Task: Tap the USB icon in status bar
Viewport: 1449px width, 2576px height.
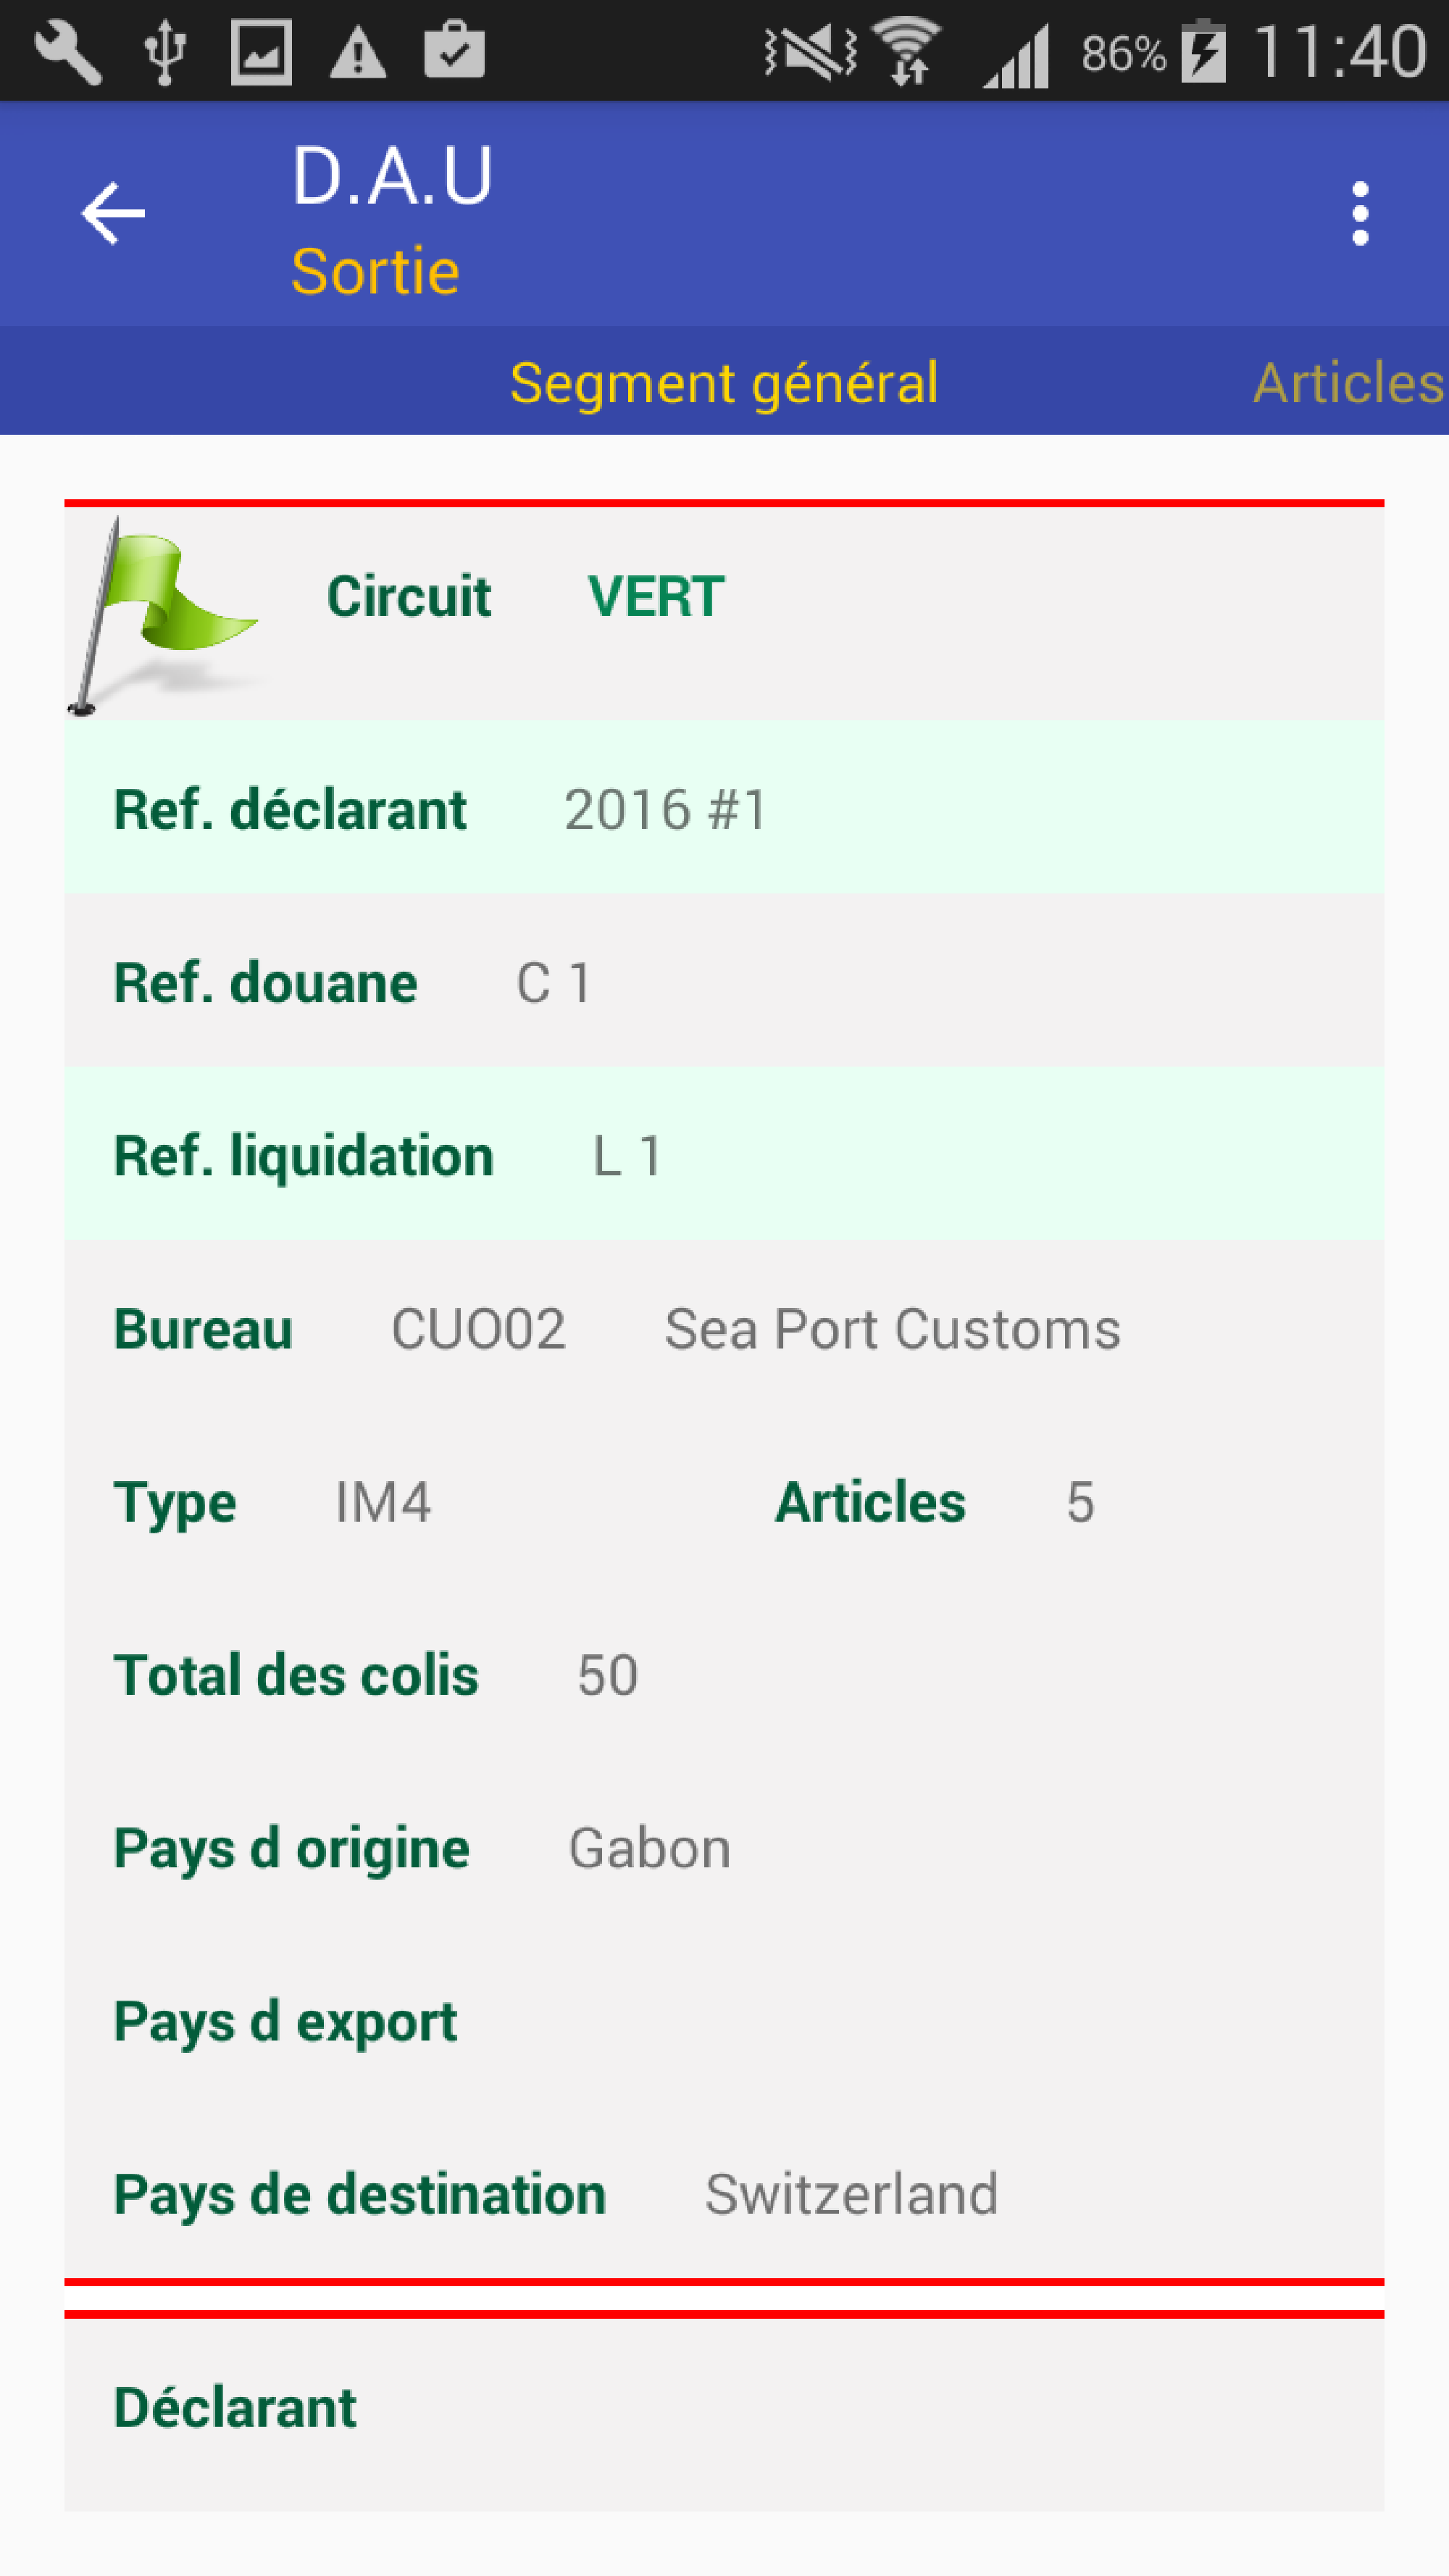Action: tap(165, 52)
